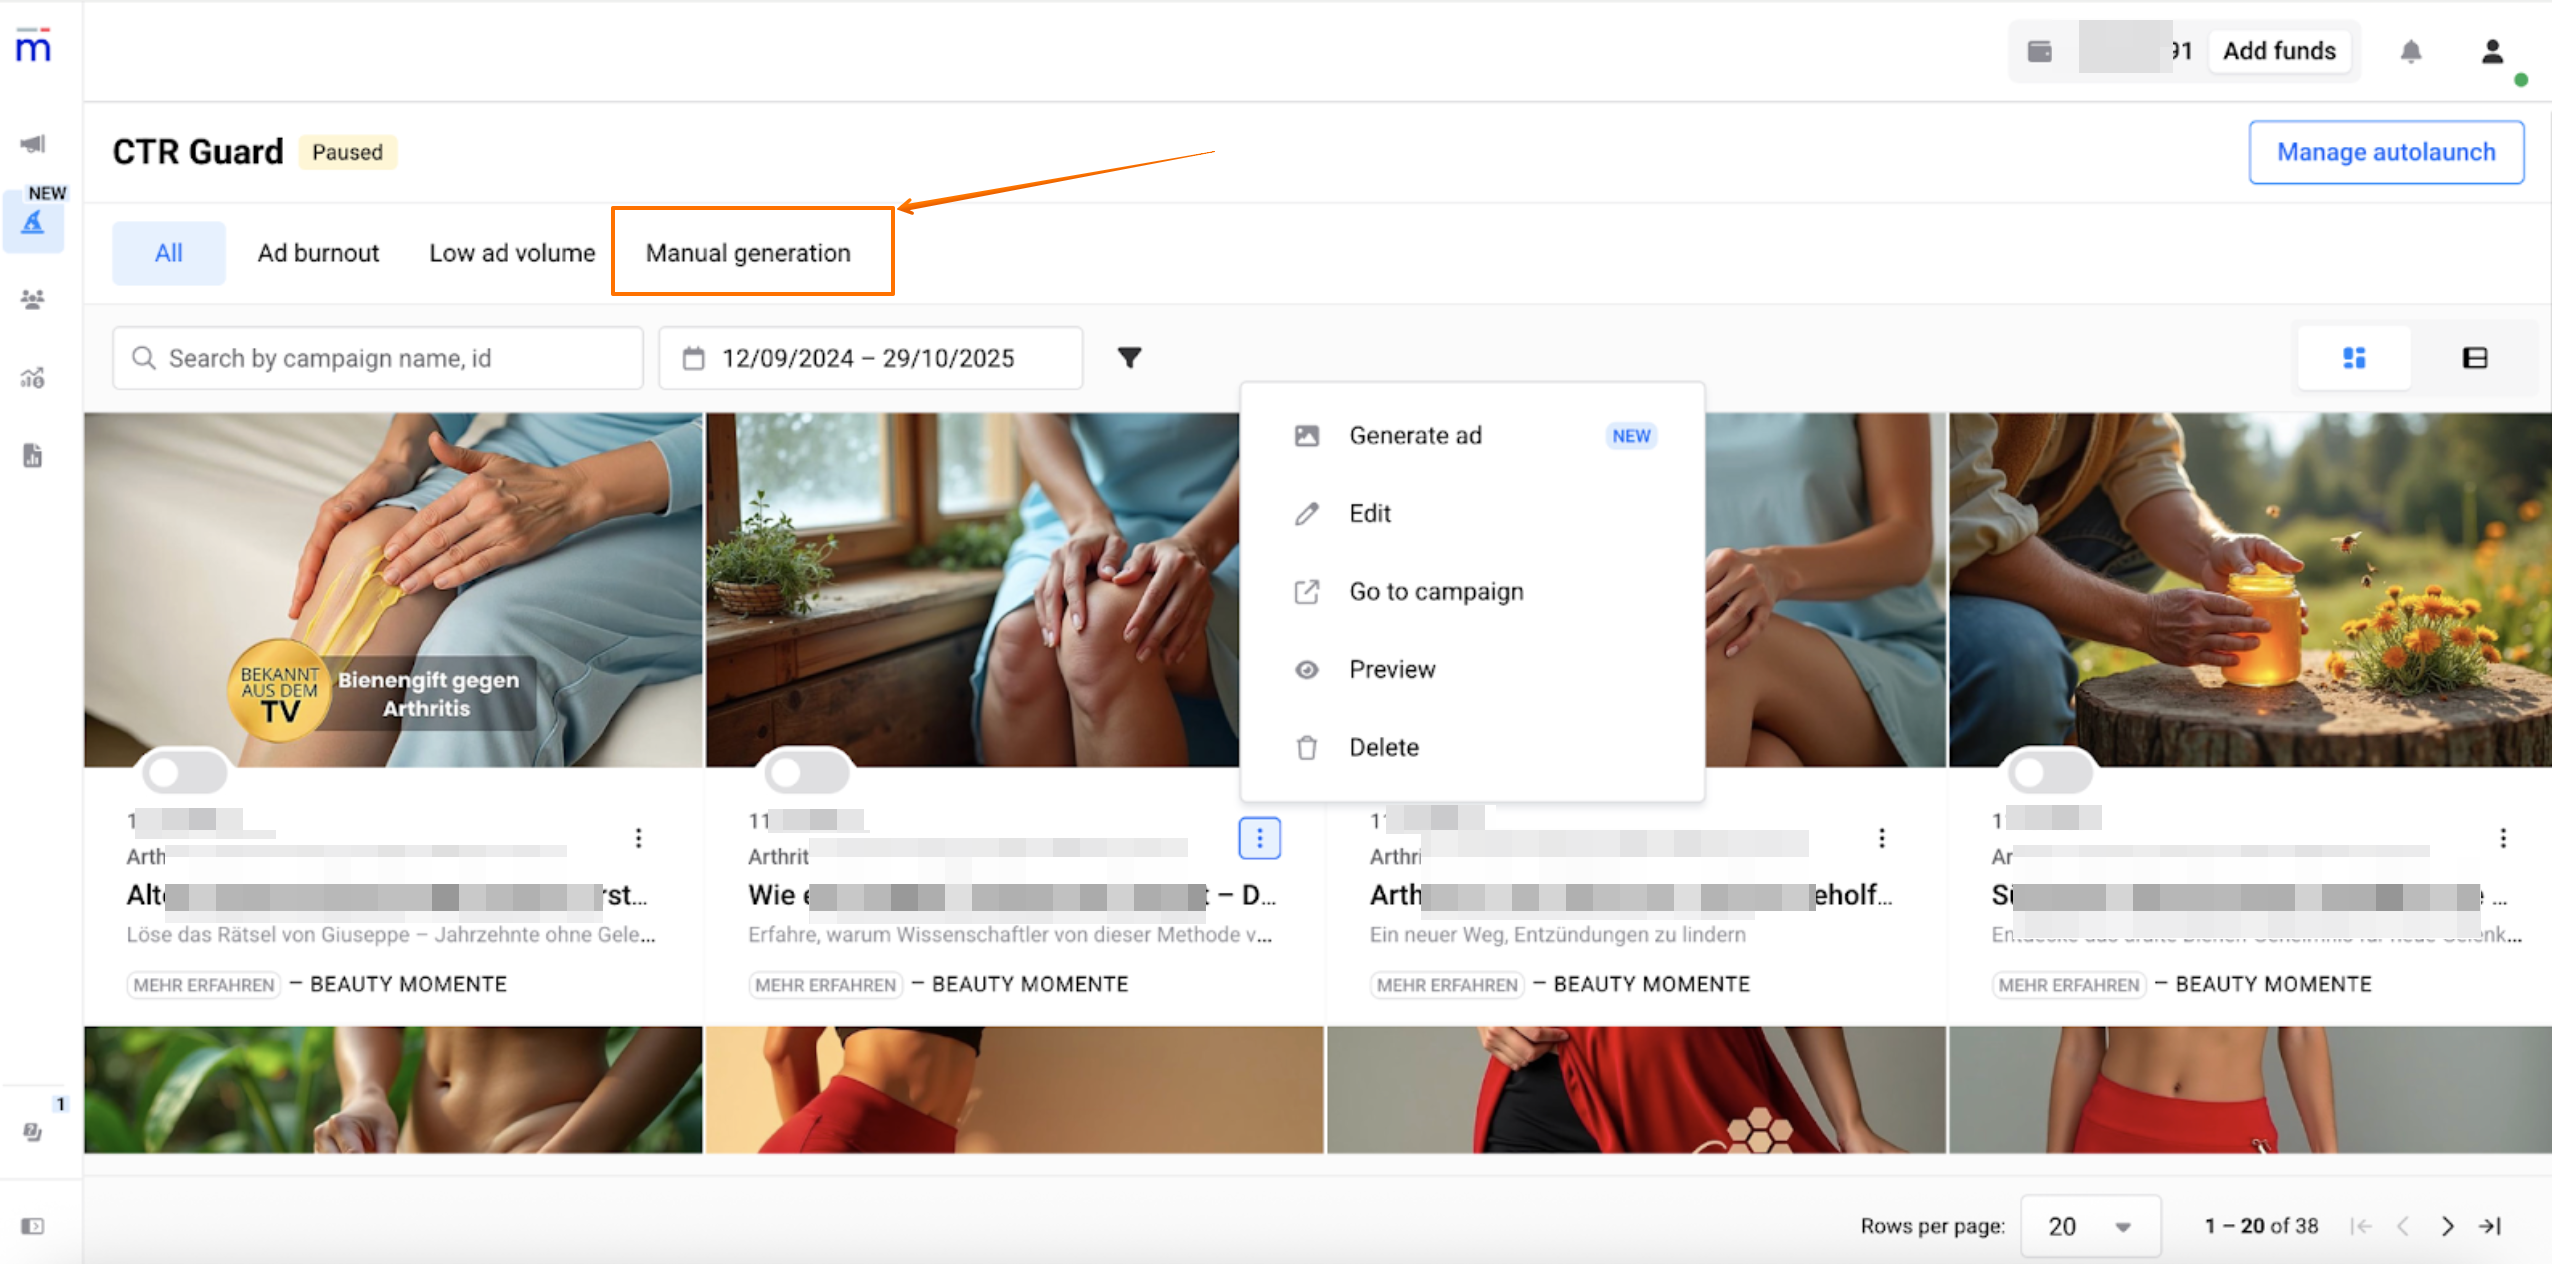Image resolution: width=2552 pixels, height=1264 pixels.
Task: Enable the second knee ad toggle
Action: coord(807,771)
